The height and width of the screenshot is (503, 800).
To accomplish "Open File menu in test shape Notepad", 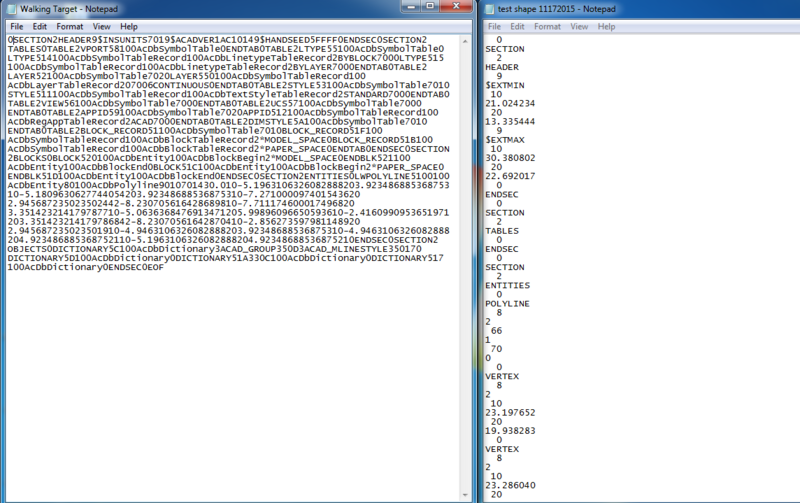I will pyautogui.click(x=494, y=27).
